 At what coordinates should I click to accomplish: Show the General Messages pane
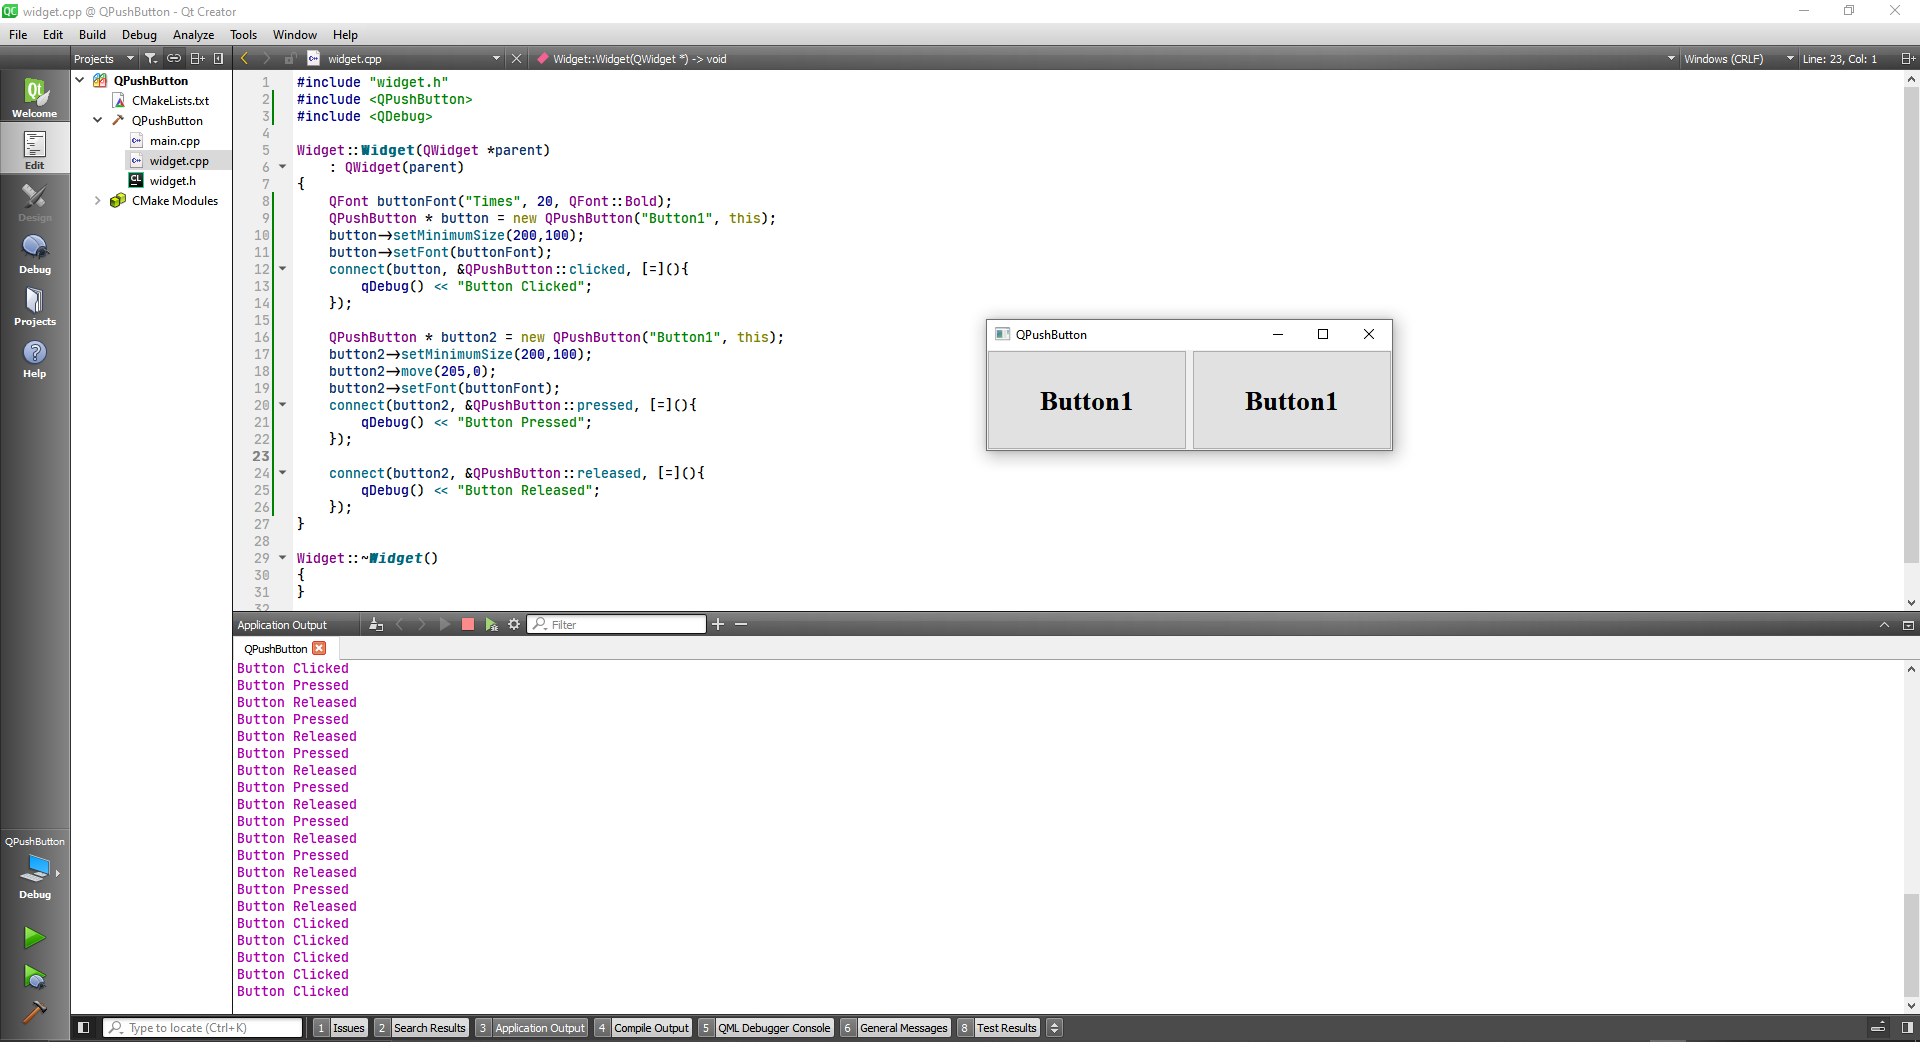(x=895, y=1028)
